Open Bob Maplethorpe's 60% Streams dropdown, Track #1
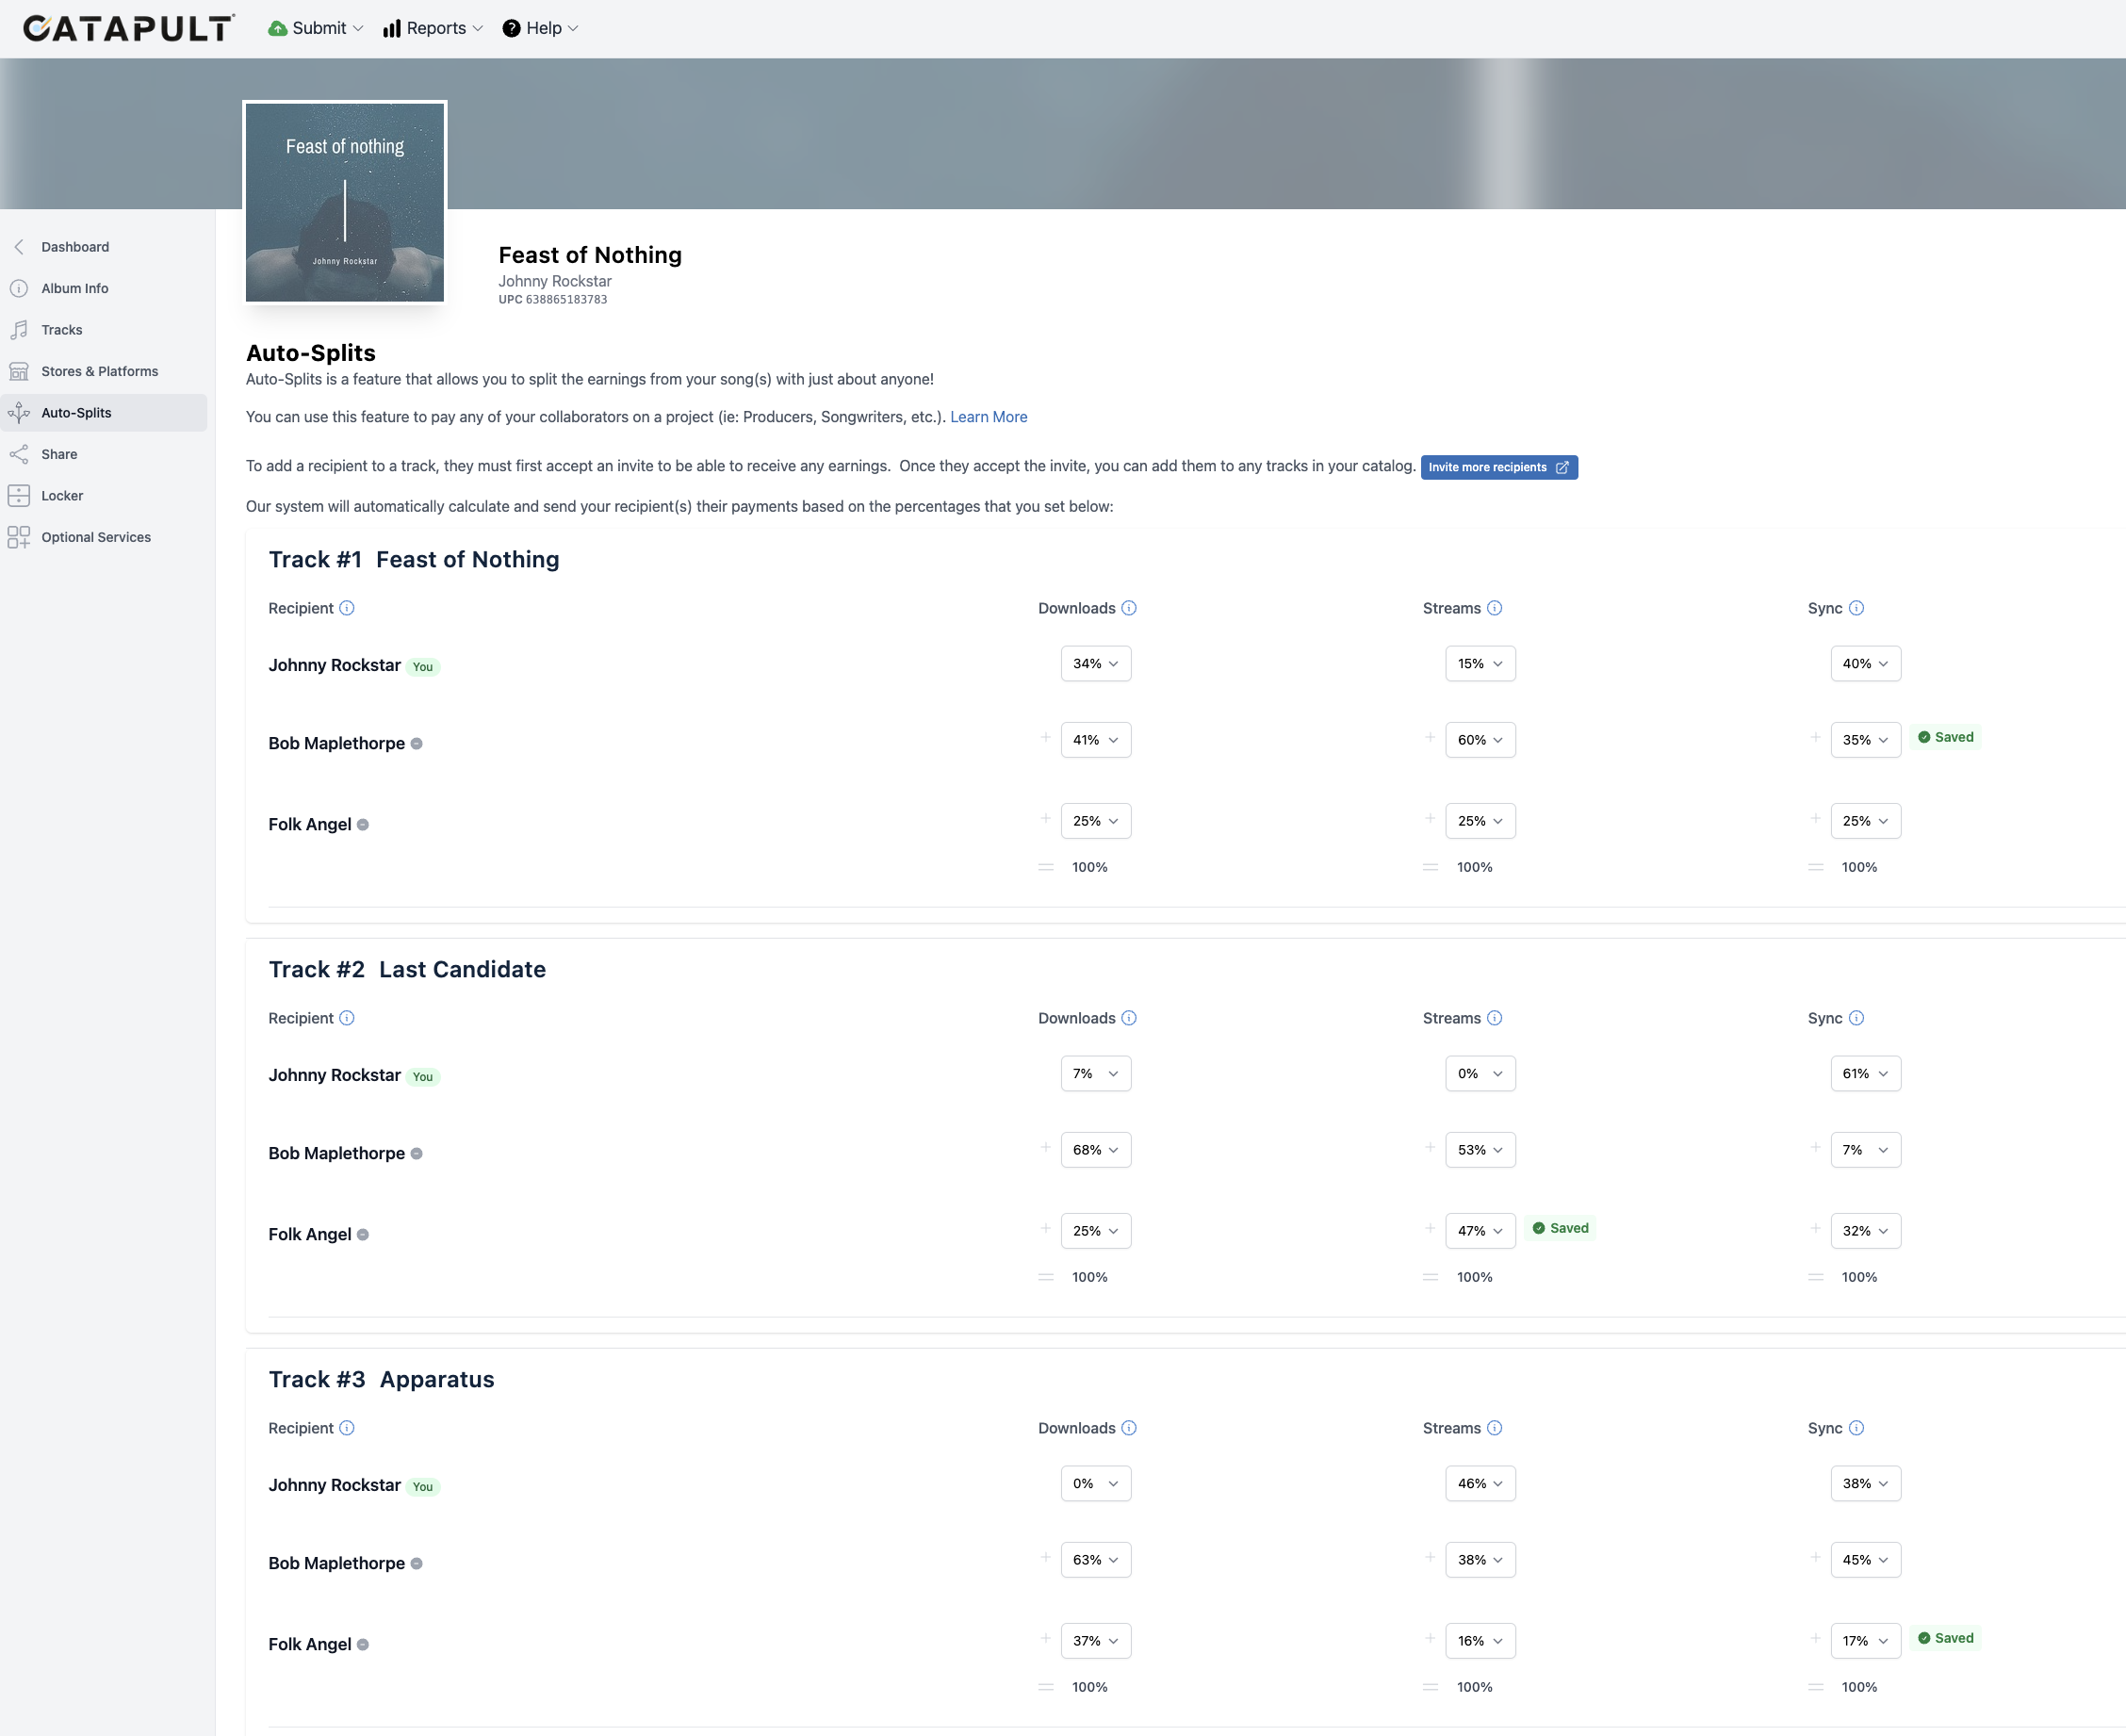Image resolution: width=2126 pixels, height=1736 pixels. pyautogui.click(x=1481, y=740)
